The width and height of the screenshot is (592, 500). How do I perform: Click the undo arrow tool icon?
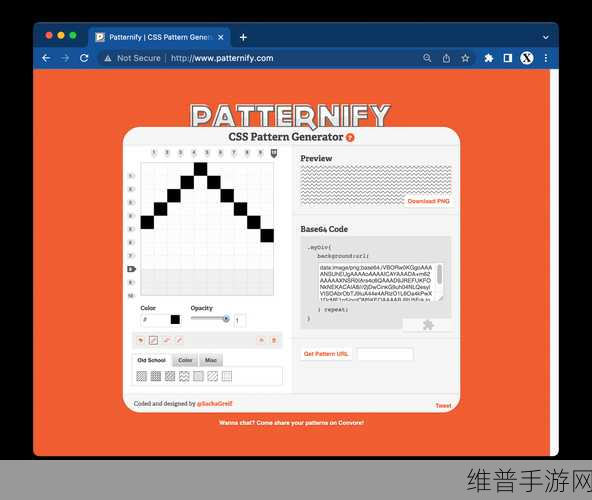(140, 340)
